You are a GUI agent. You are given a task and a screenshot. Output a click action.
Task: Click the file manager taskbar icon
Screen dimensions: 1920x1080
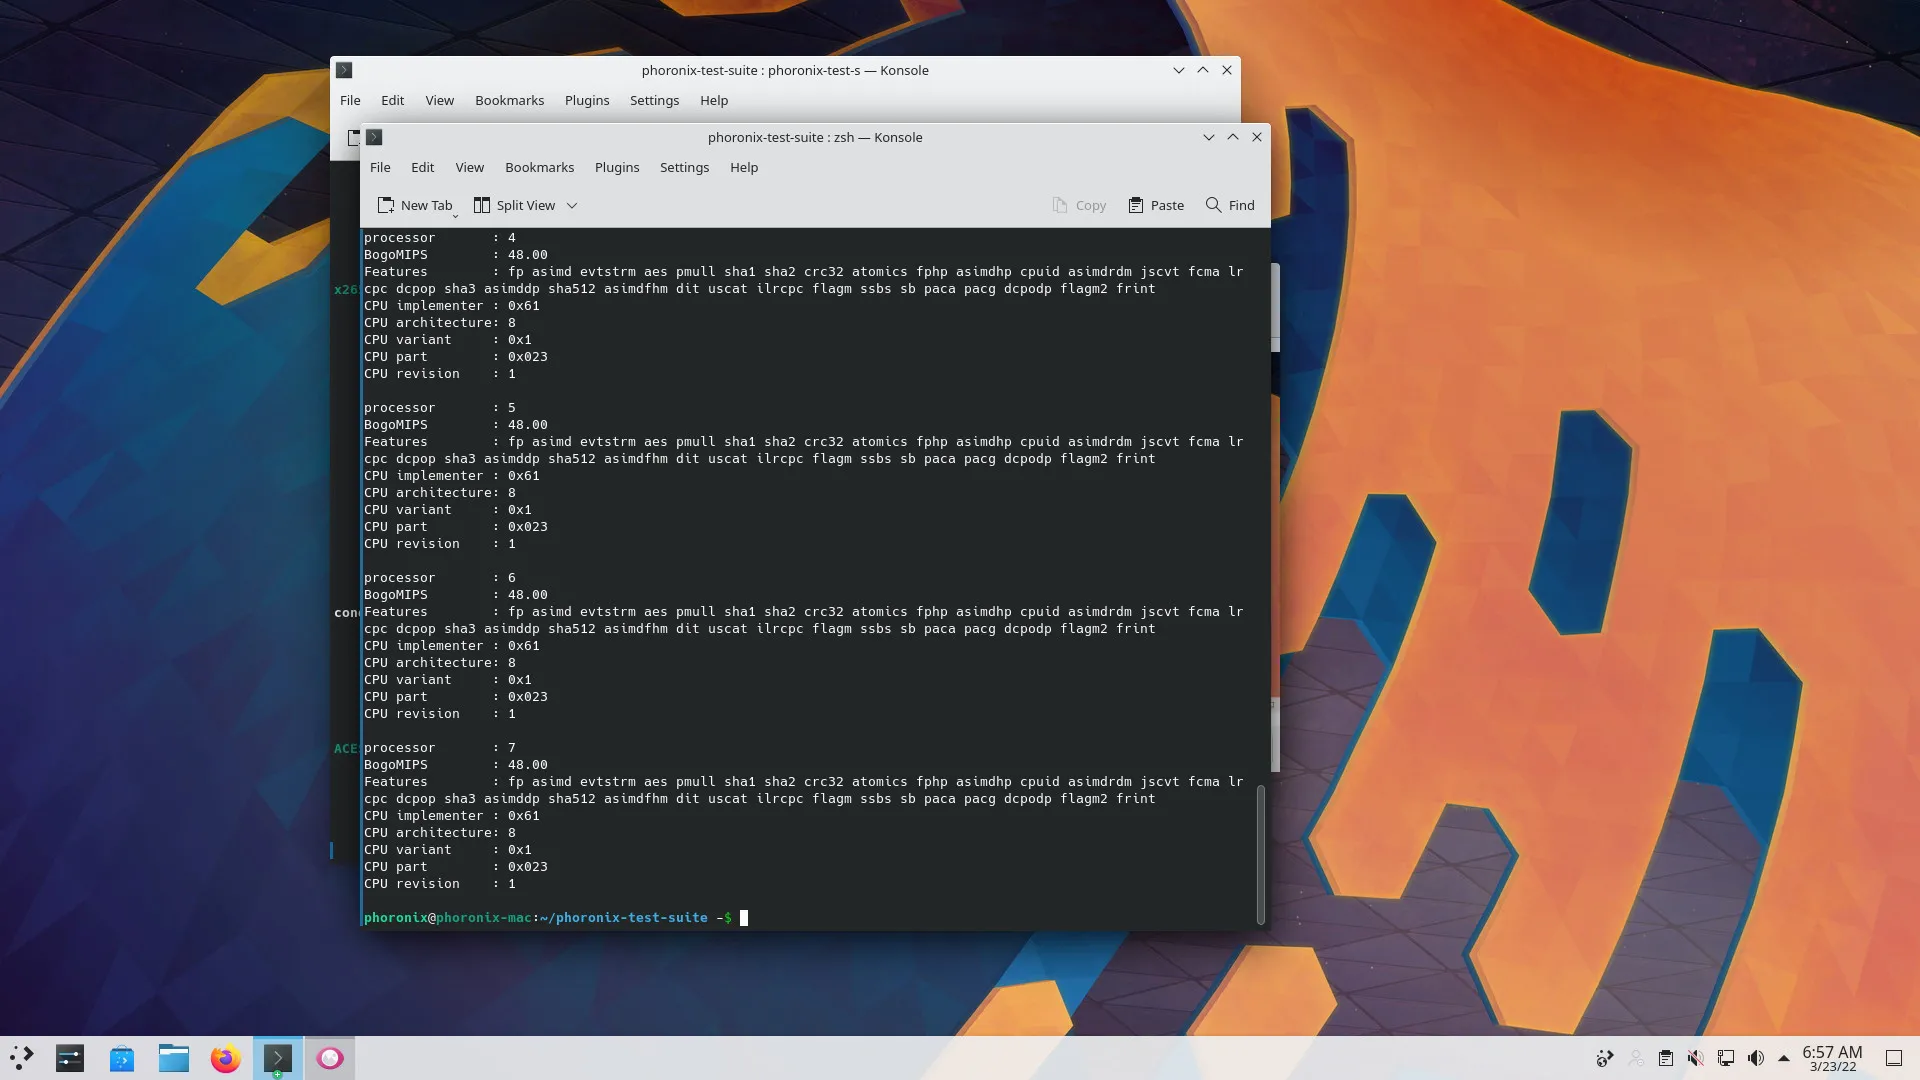tap(173, 1056)
